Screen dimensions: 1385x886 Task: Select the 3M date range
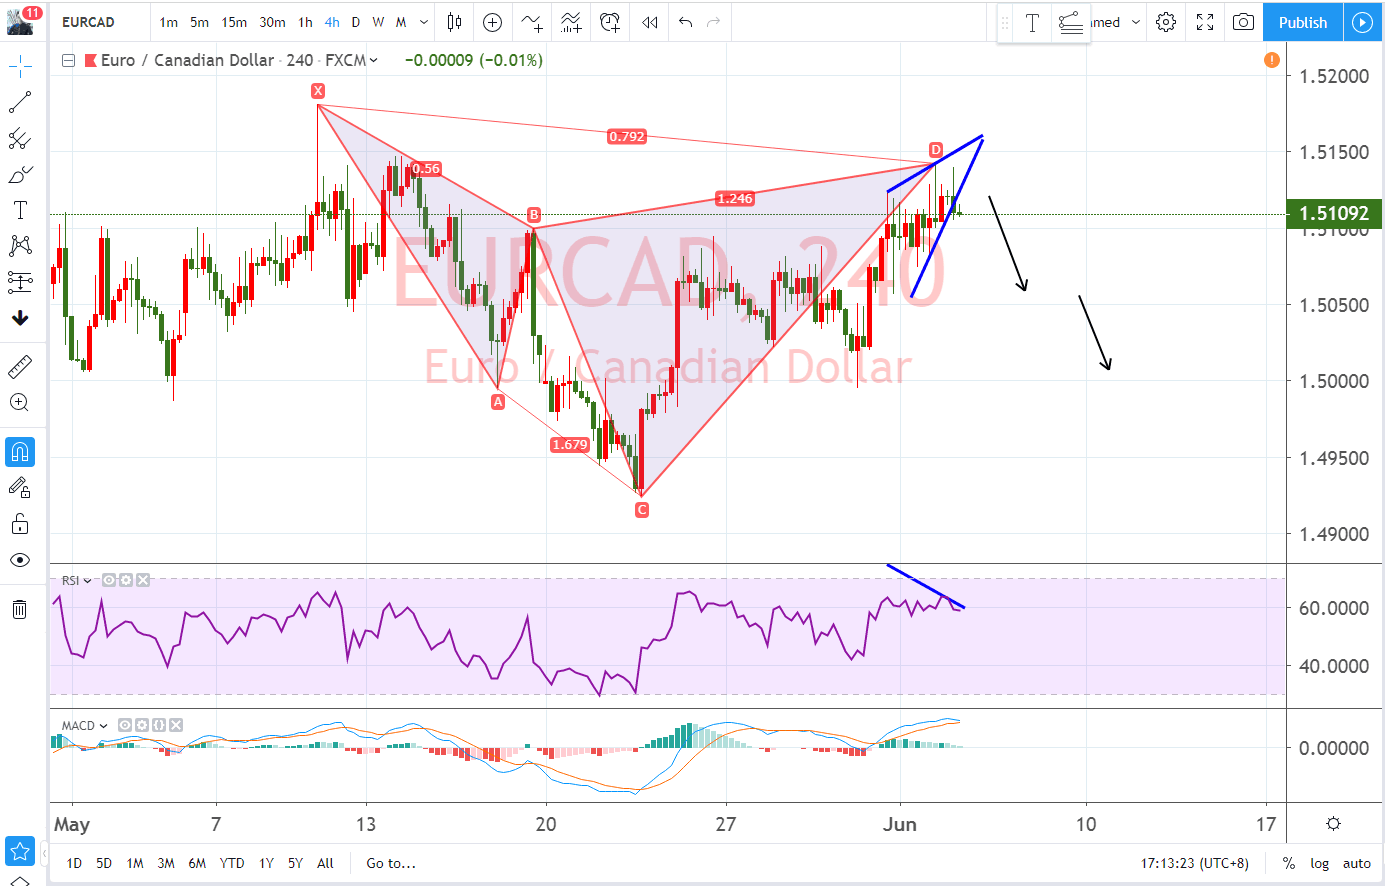click(x=166, y=863)
